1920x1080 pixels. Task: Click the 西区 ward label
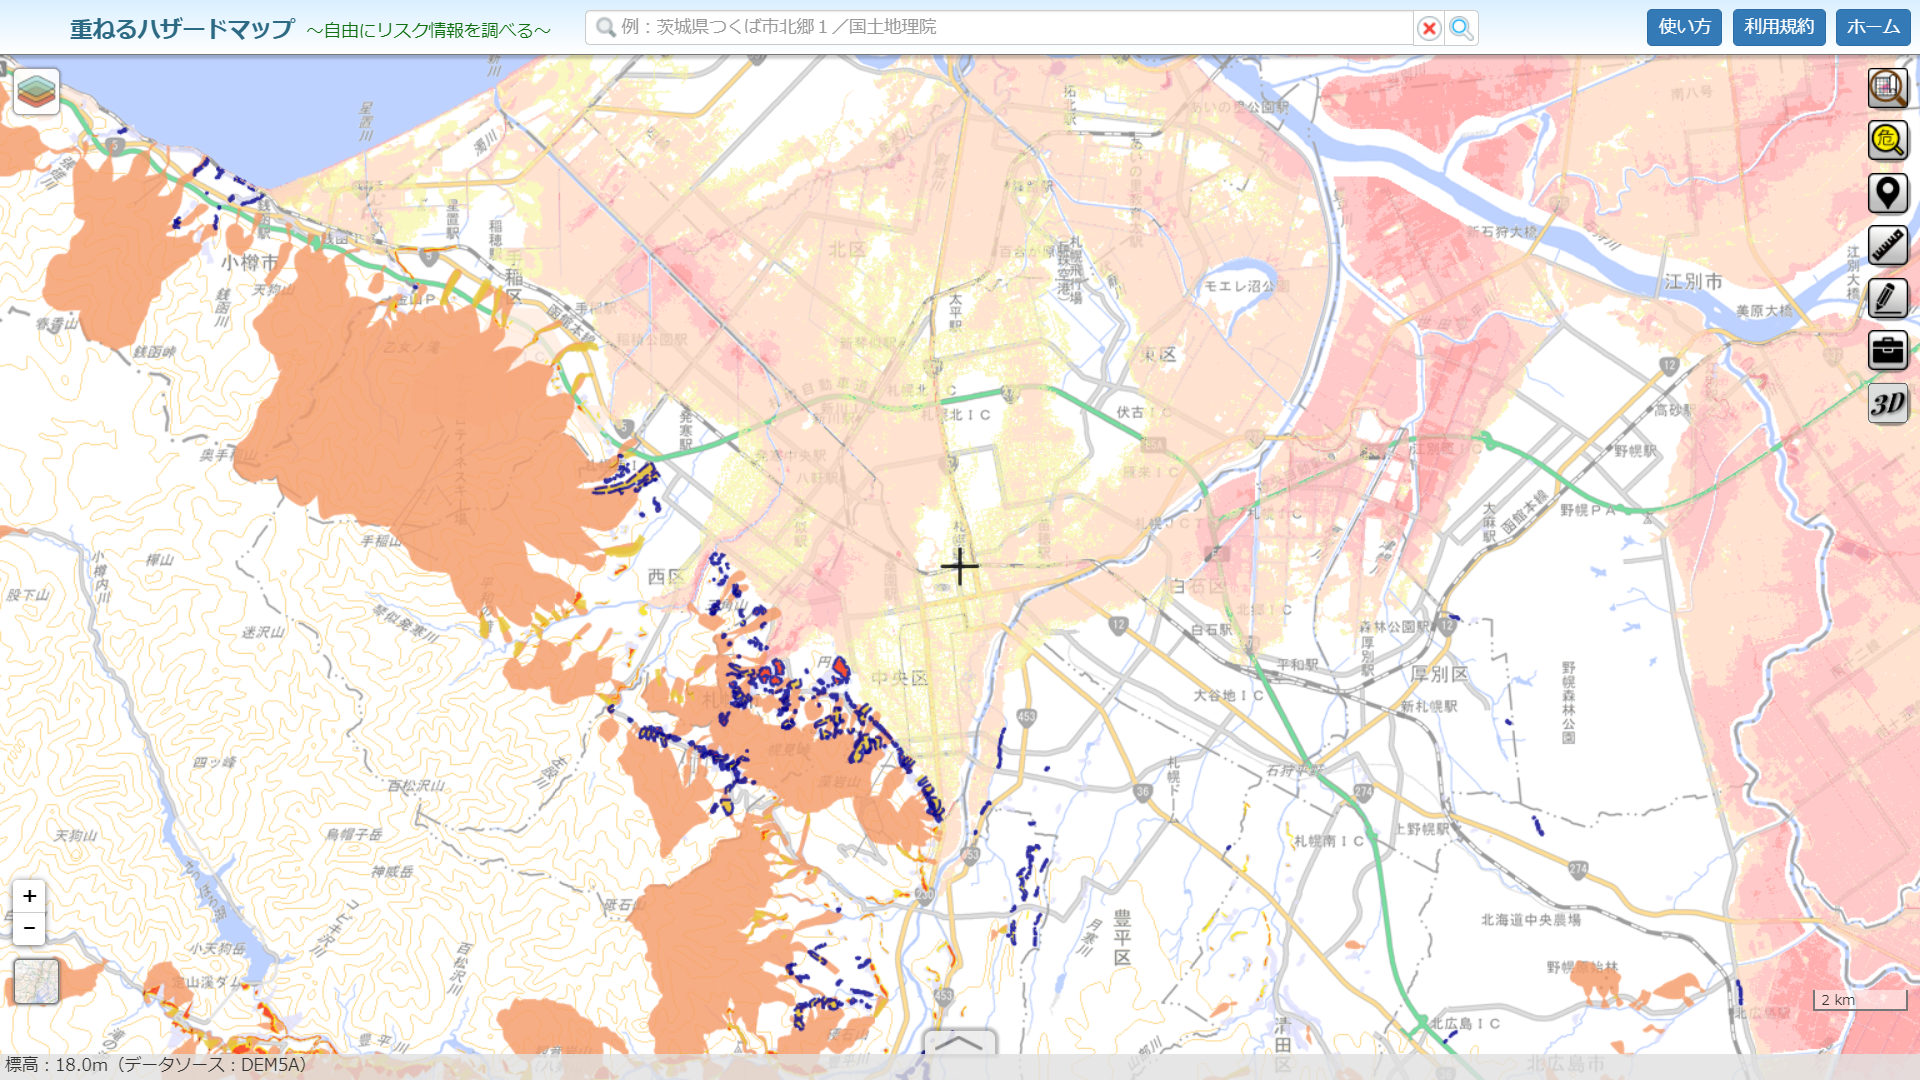click(666, 577)
